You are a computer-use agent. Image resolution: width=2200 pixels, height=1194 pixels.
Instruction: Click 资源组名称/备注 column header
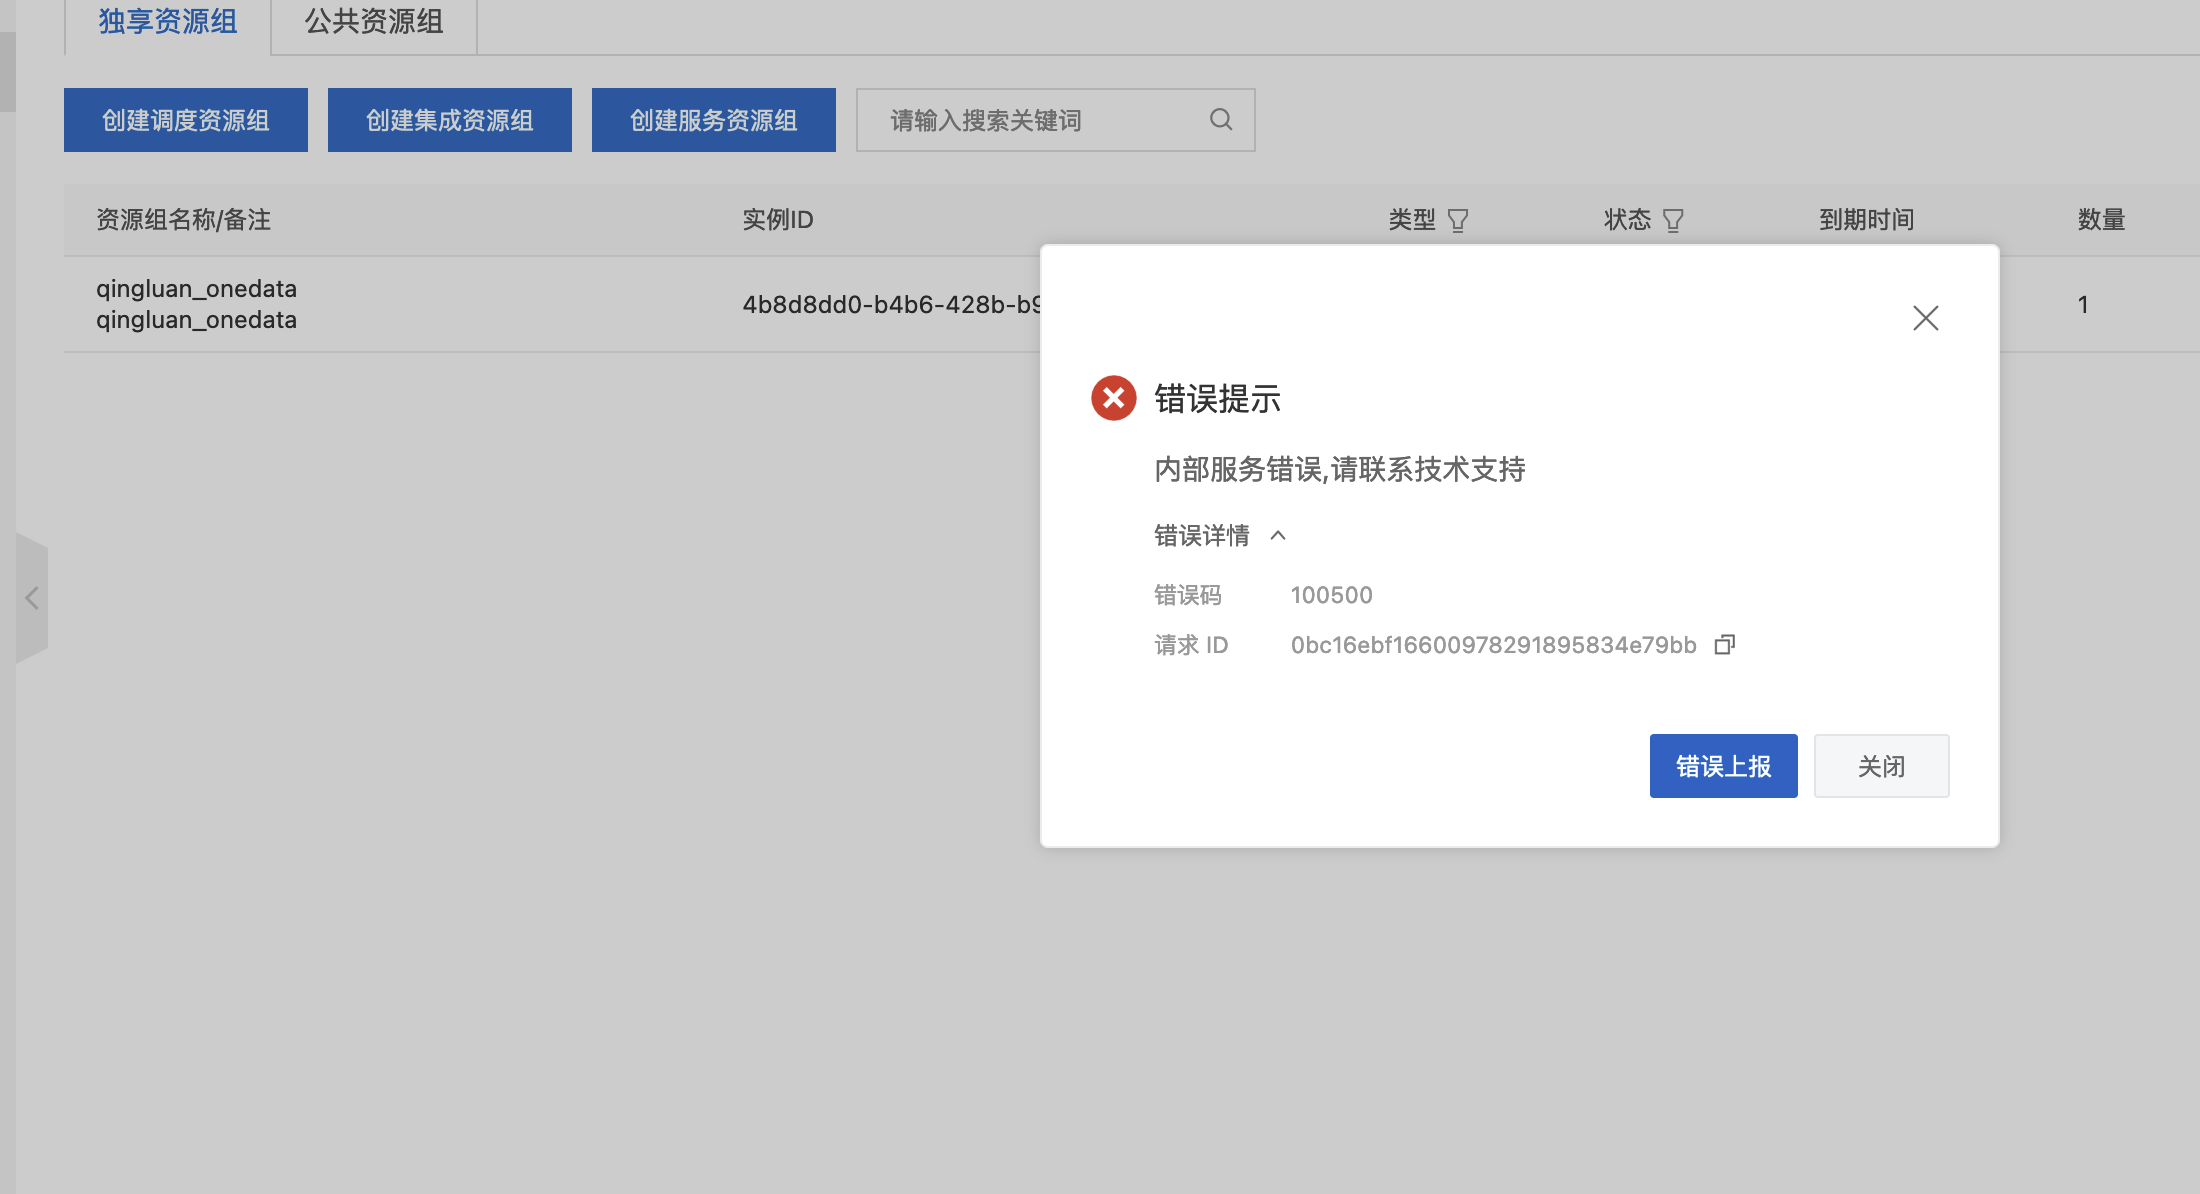click(184, 220)
